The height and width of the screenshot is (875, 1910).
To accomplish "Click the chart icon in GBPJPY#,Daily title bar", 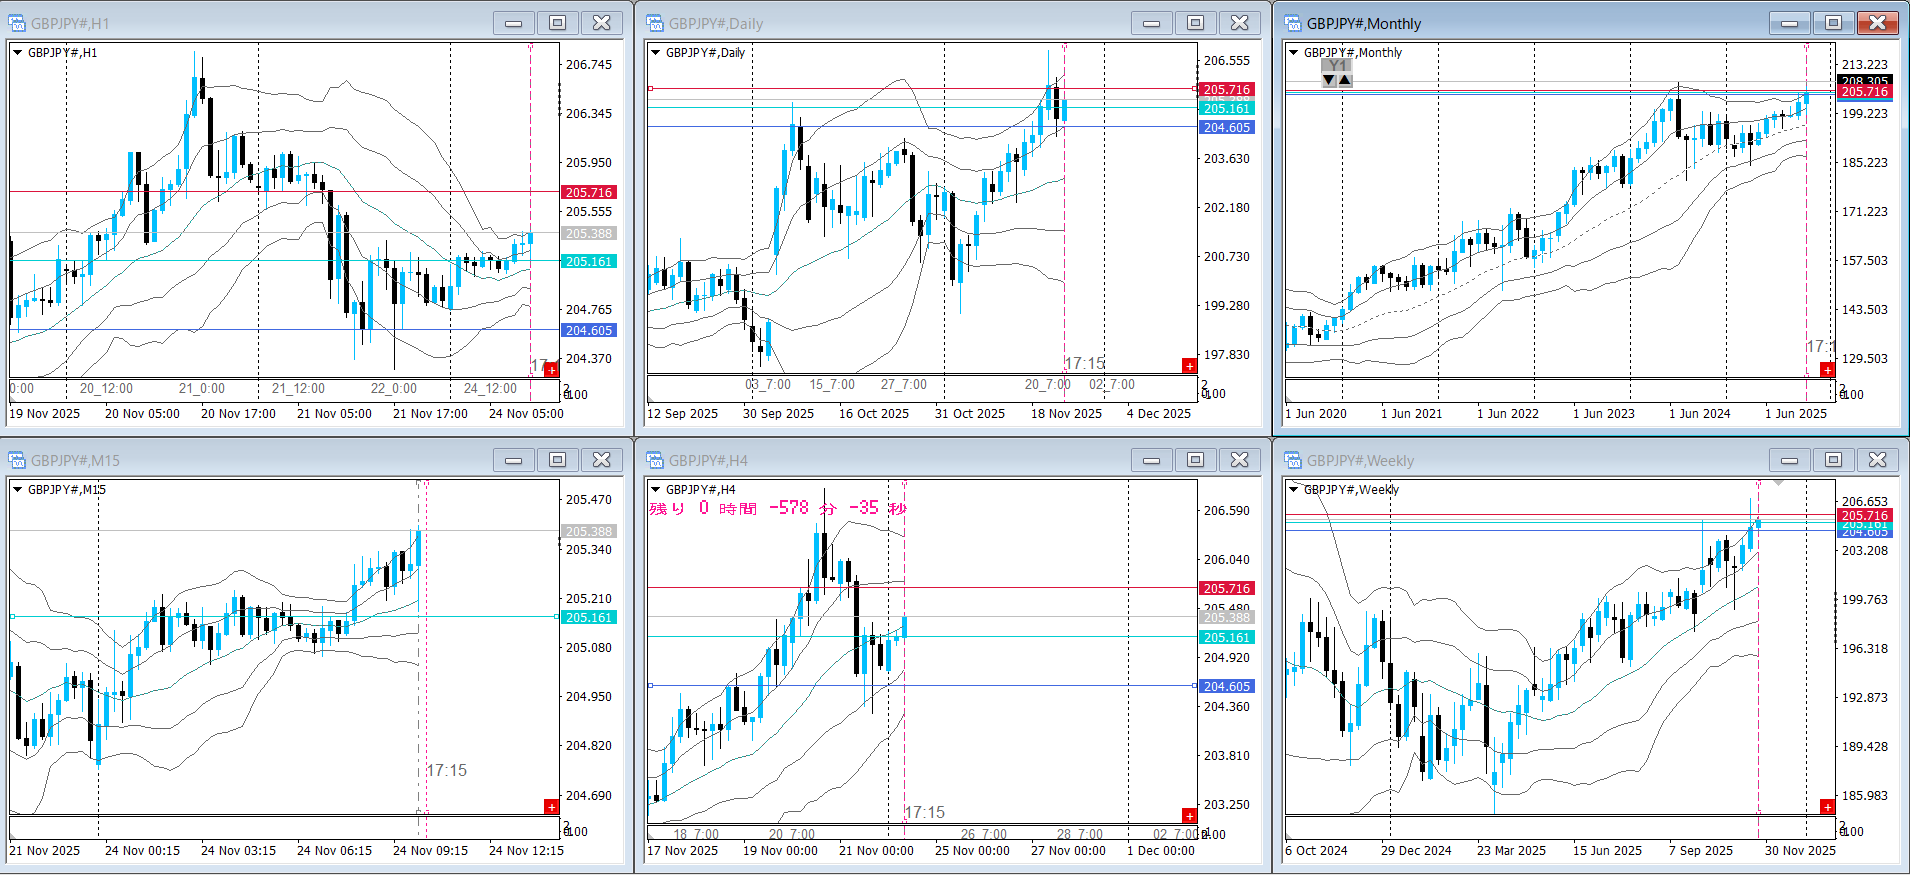I will [655, 23].
